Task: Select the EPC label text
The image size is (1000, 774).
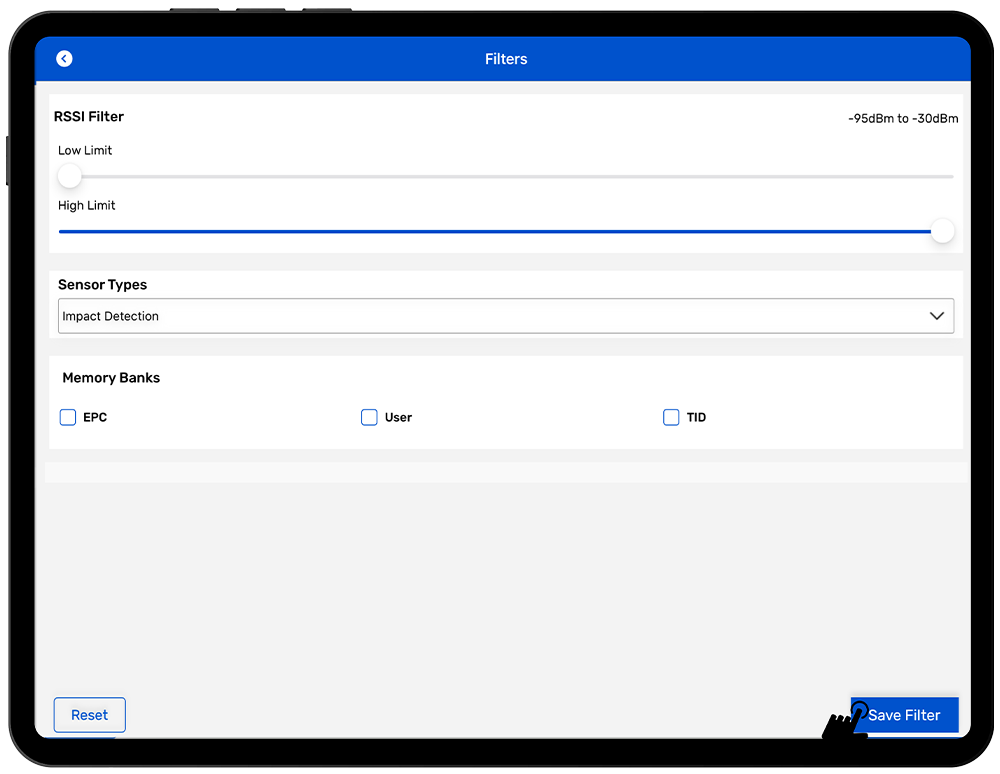Action: tap(95, 417)
